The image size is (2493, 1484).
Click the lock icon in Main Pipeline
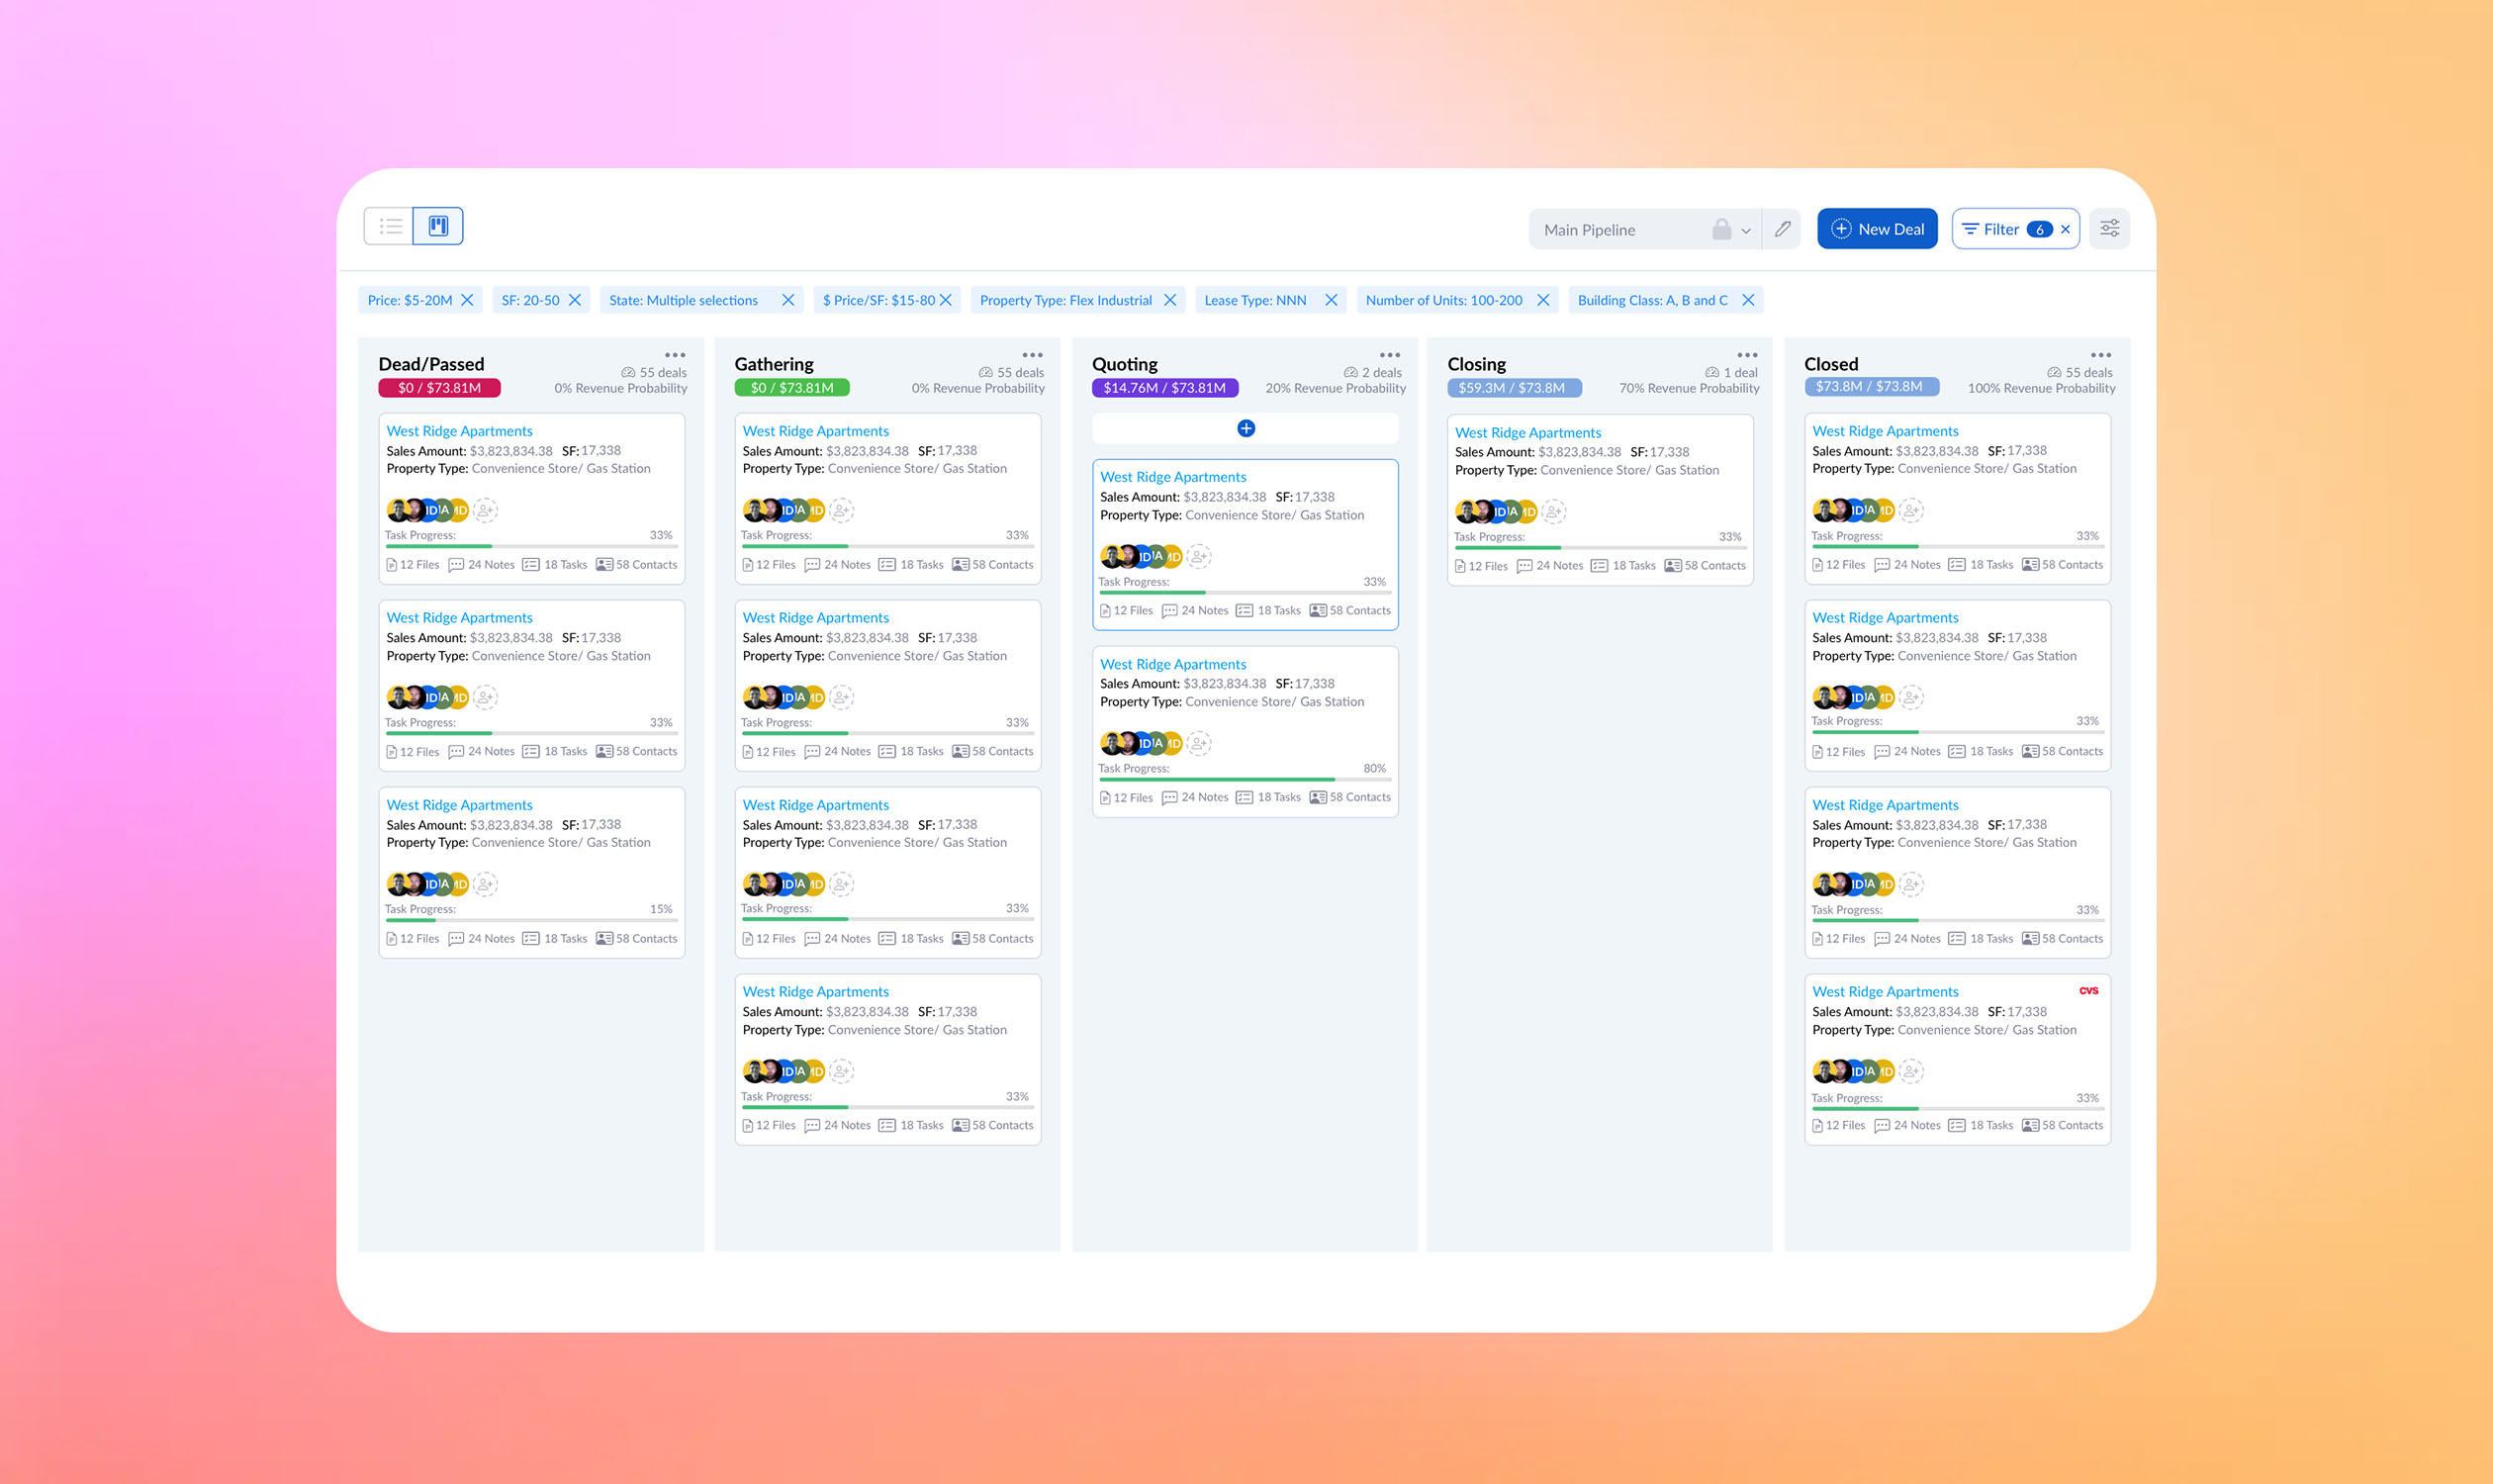[1721, 229]
